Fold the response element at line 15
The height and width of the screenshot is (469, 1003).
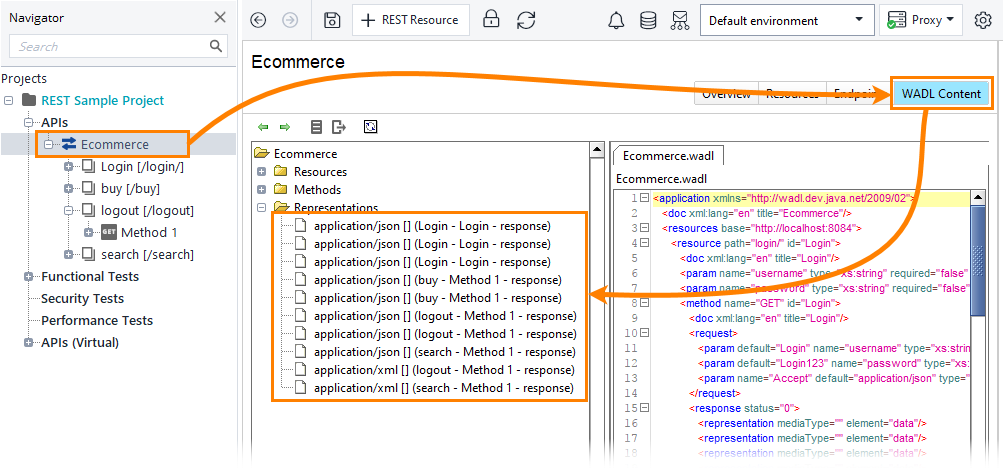coord(645,408)
